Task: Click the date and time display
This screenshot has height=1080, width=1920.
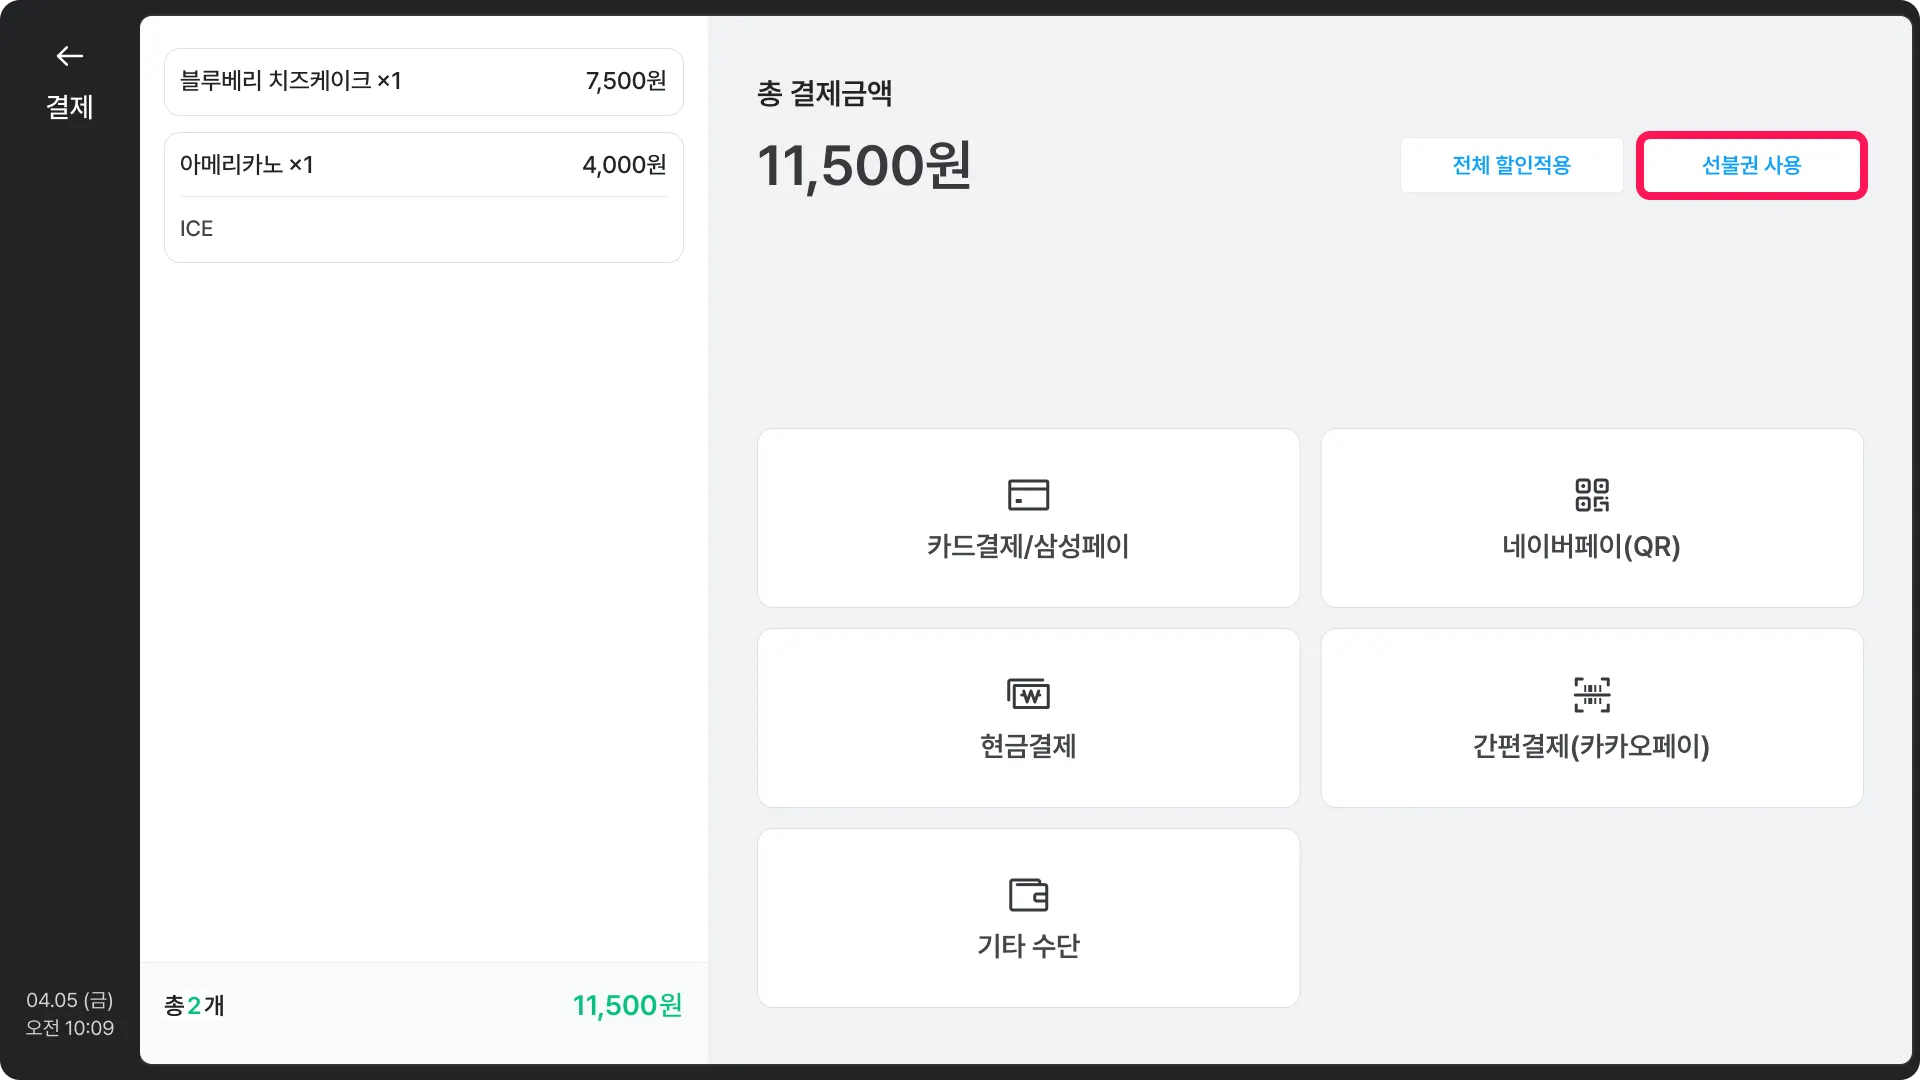Action: (69, 1014)
